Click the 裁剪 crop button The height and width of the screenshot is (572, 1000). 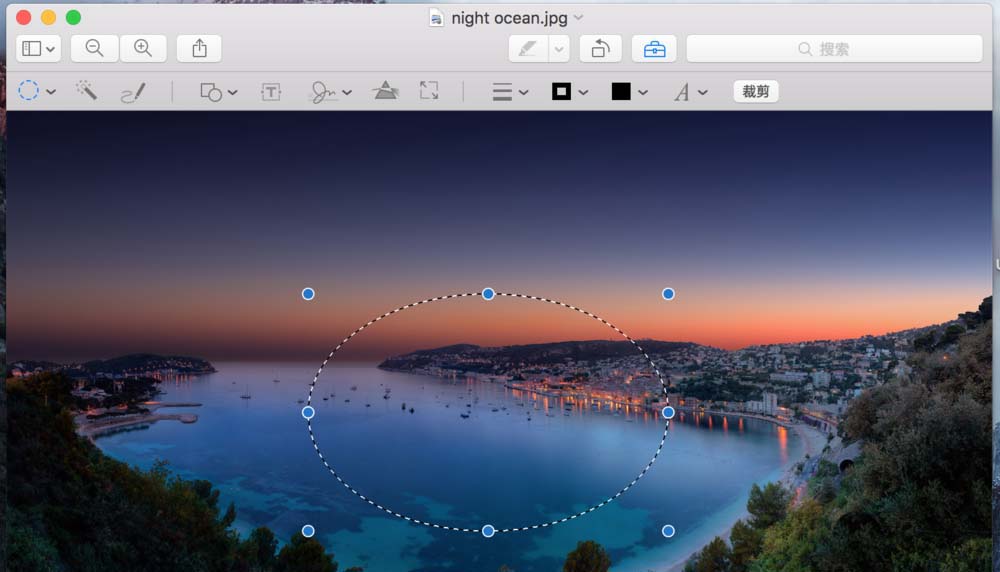point(756,91)
